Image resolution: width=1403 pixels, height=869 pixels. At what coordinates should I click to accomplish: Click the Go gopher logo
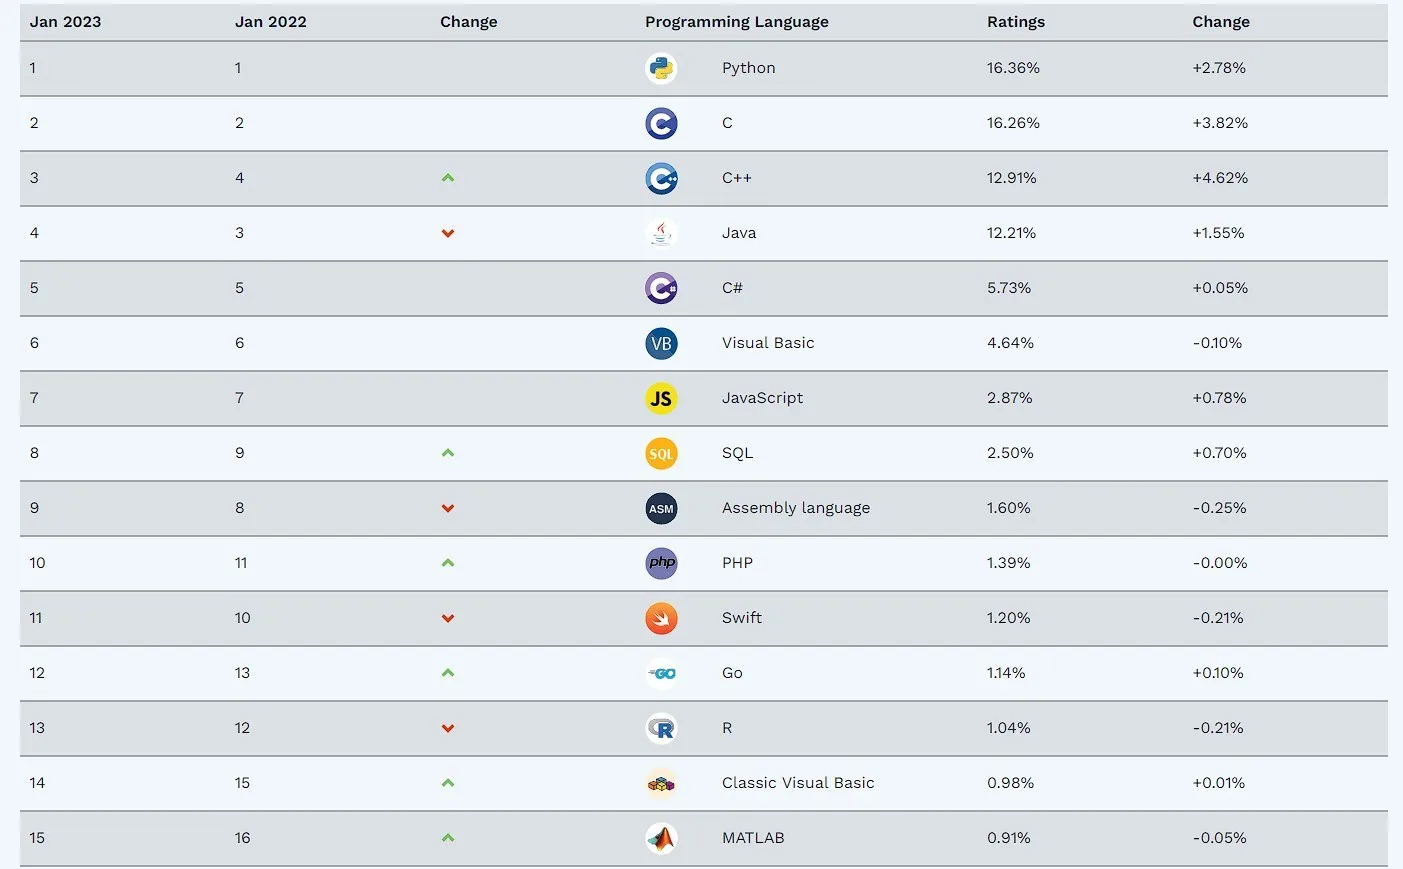pyautogui.click(x=661, y=673)
